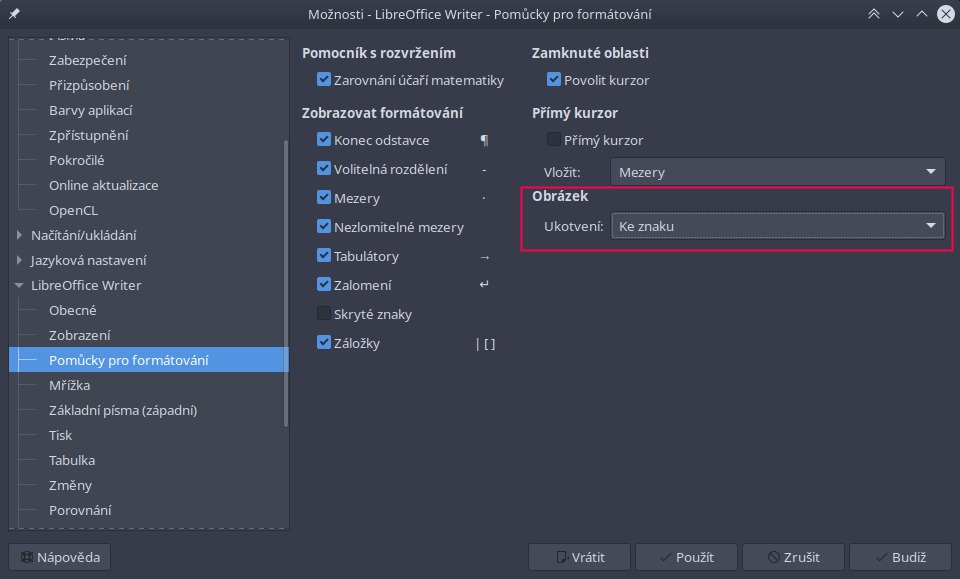Select Jazyková nastavení category label

coord(89,260)
